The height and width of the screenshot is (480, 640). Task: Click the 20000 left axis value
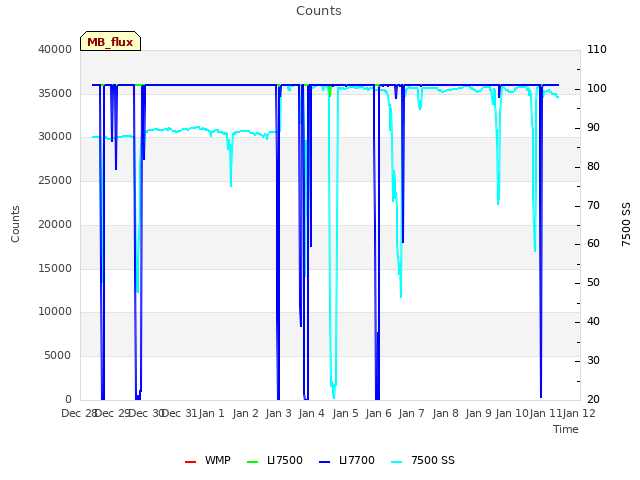coord(55,224)
